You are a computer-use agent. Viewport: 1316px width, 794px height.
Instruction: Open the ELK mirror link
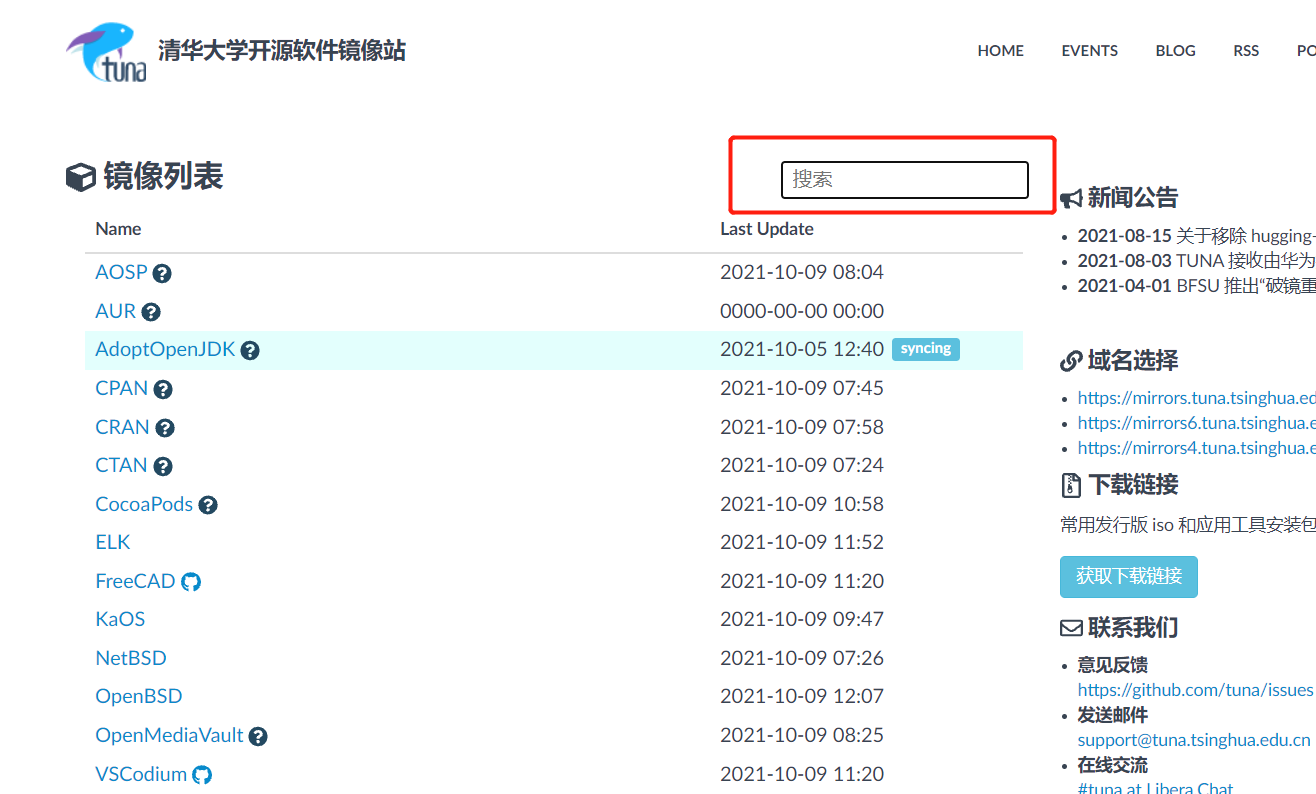pos(113,542)
